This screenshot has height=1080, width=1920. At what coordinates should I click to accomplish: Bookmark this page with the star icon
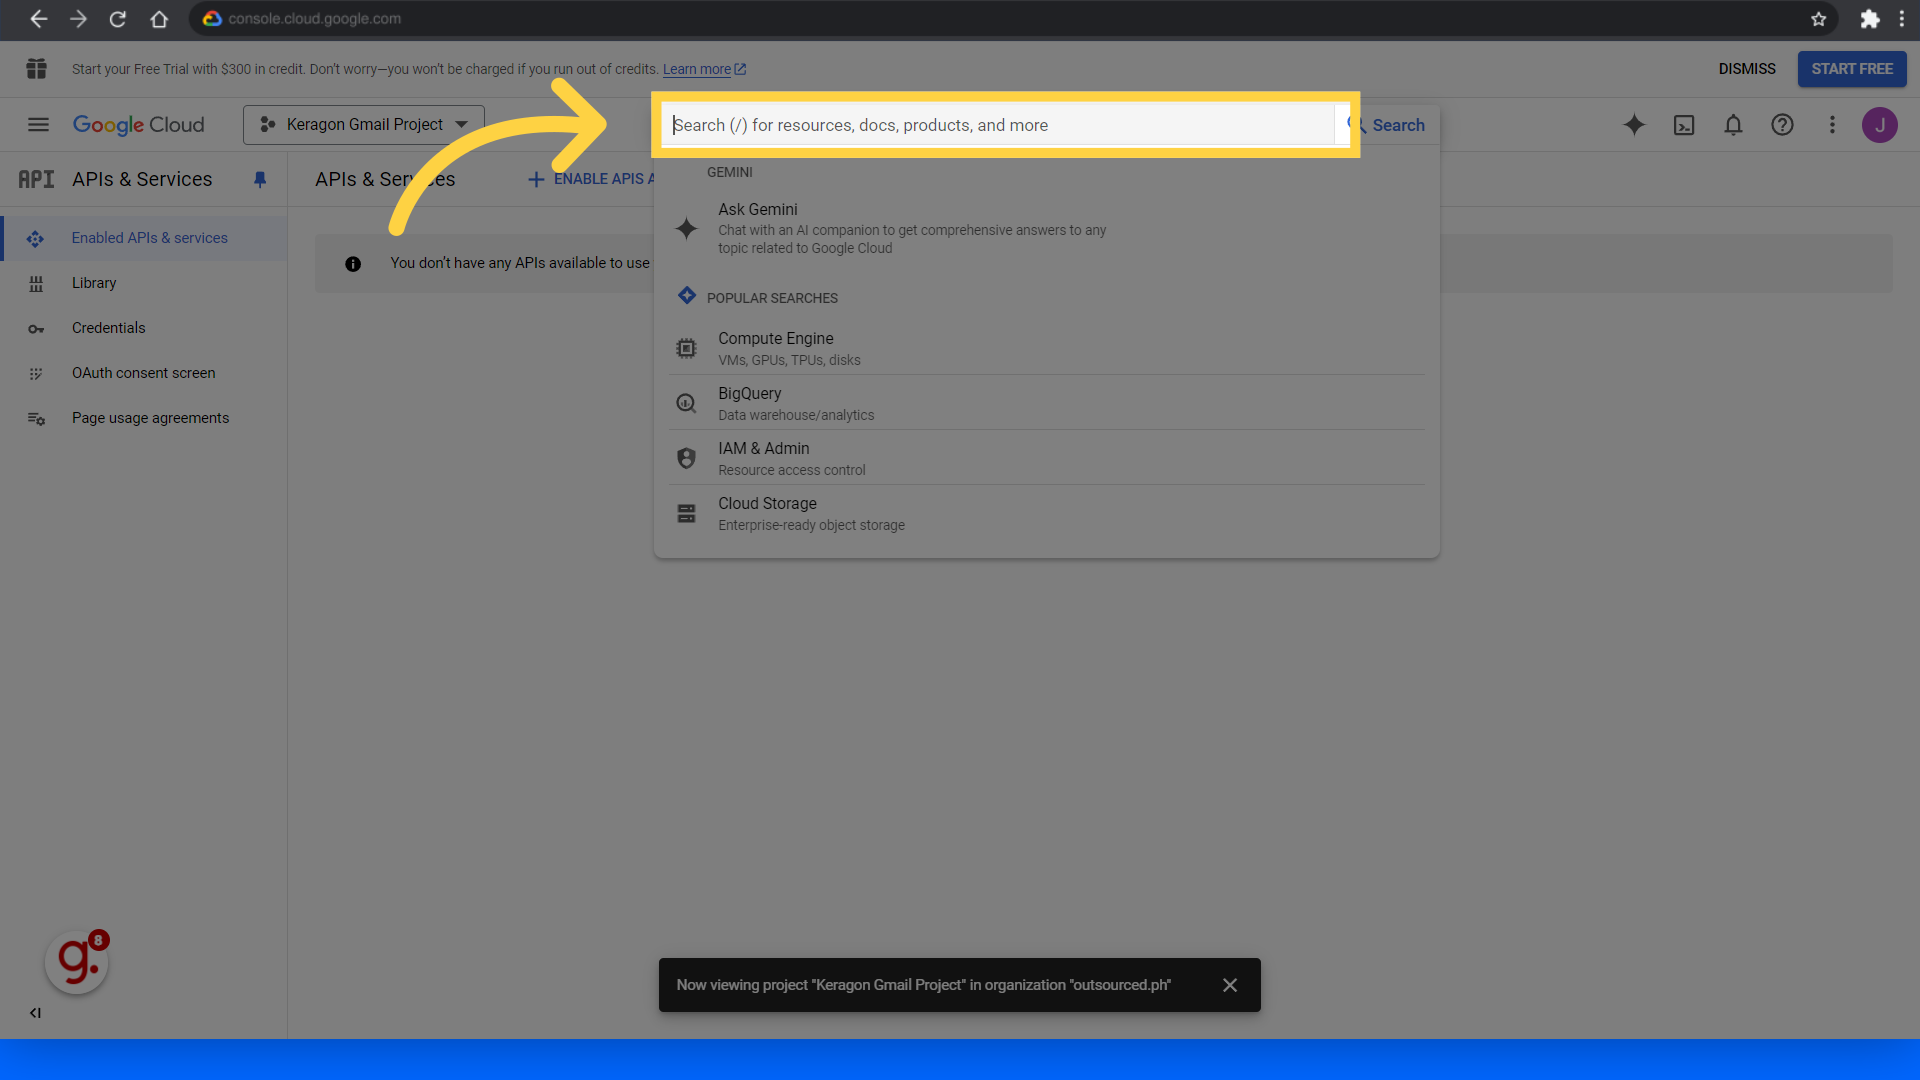click(1818, 19)
